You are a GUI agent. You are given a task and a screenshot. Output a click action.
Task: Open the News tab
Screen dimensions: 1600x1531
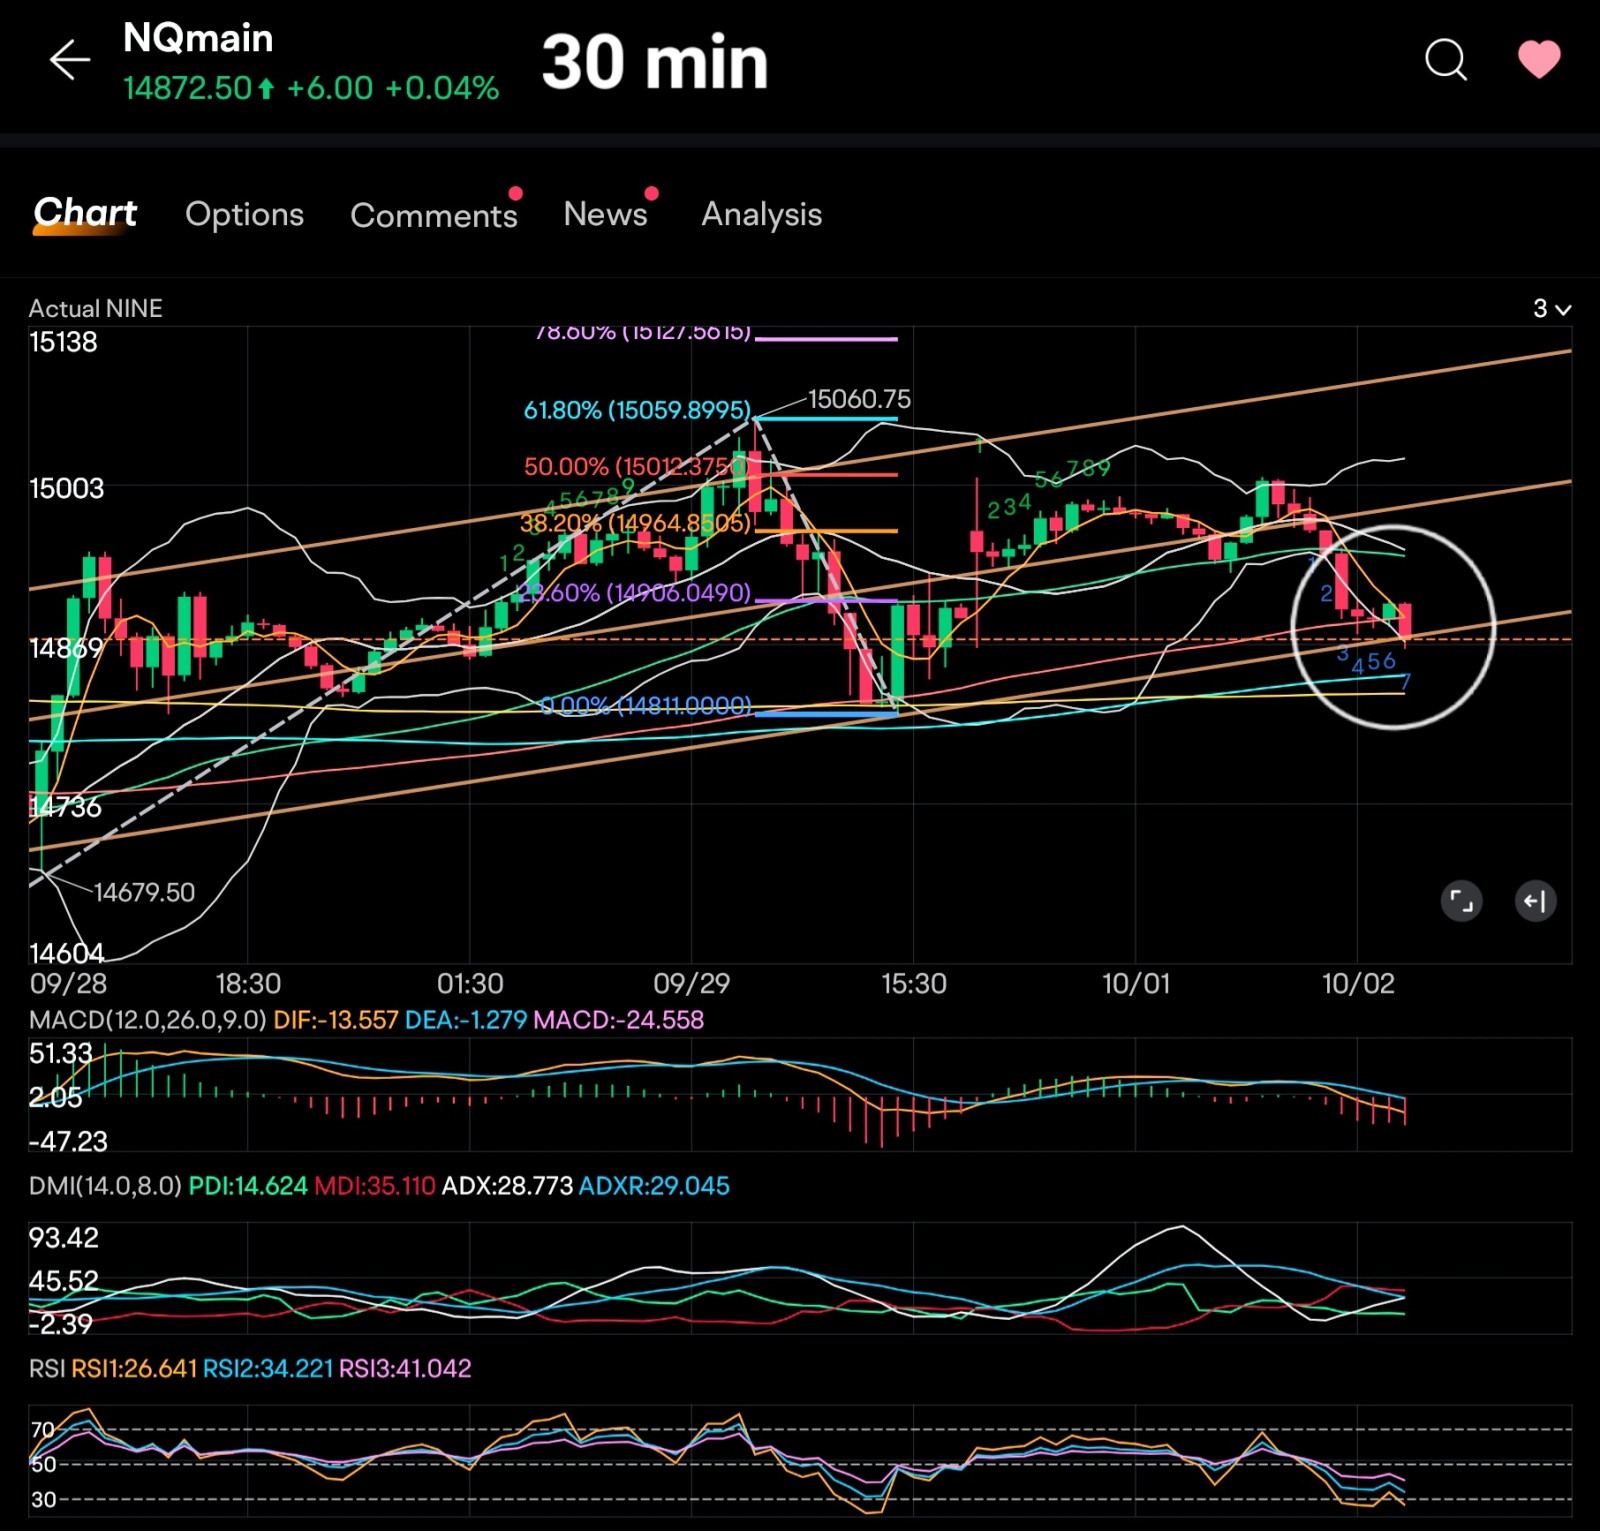(605, 213)
